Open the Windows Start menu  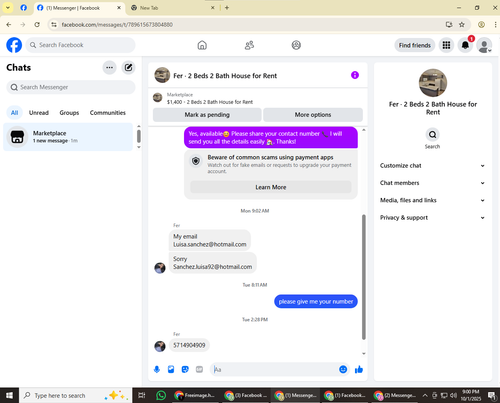point(9,395)
